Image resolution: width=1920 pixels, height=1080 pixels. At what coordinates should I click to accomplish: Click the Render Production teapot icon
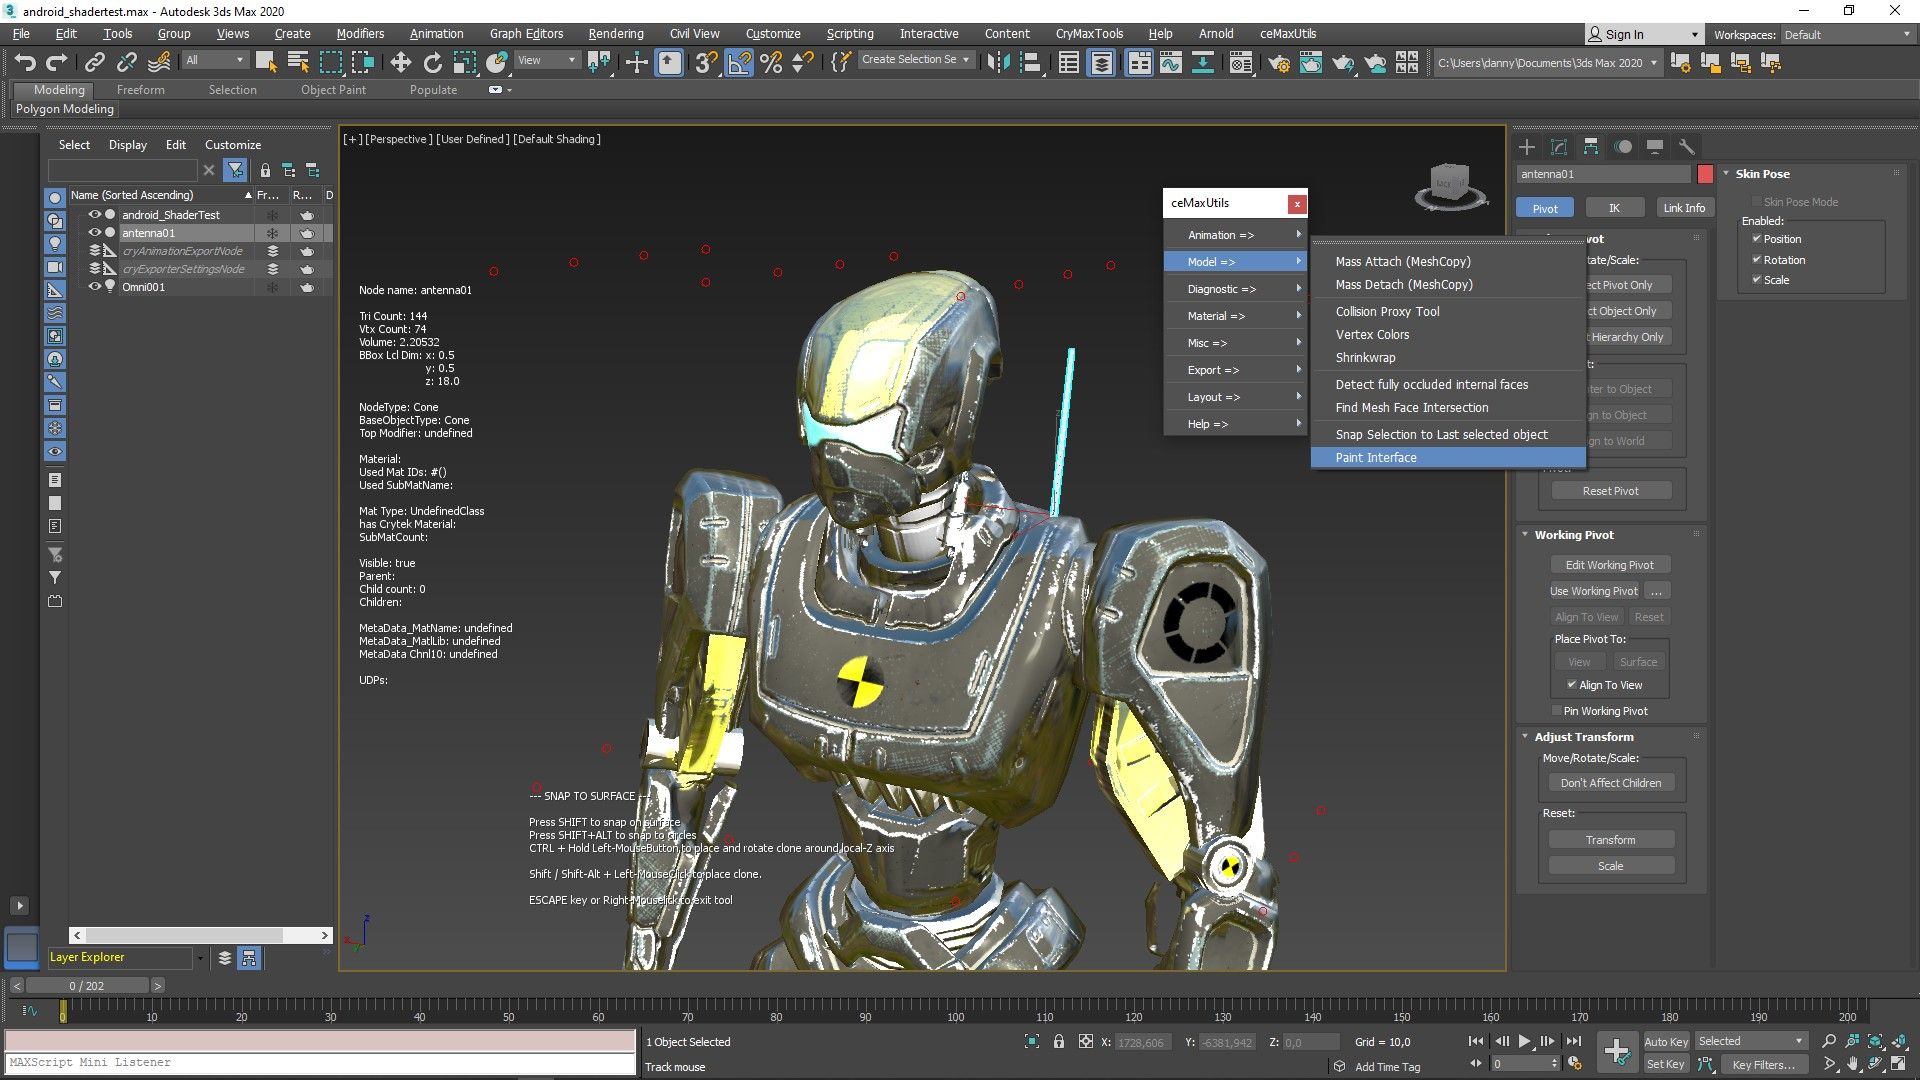tap(1341, 62)
